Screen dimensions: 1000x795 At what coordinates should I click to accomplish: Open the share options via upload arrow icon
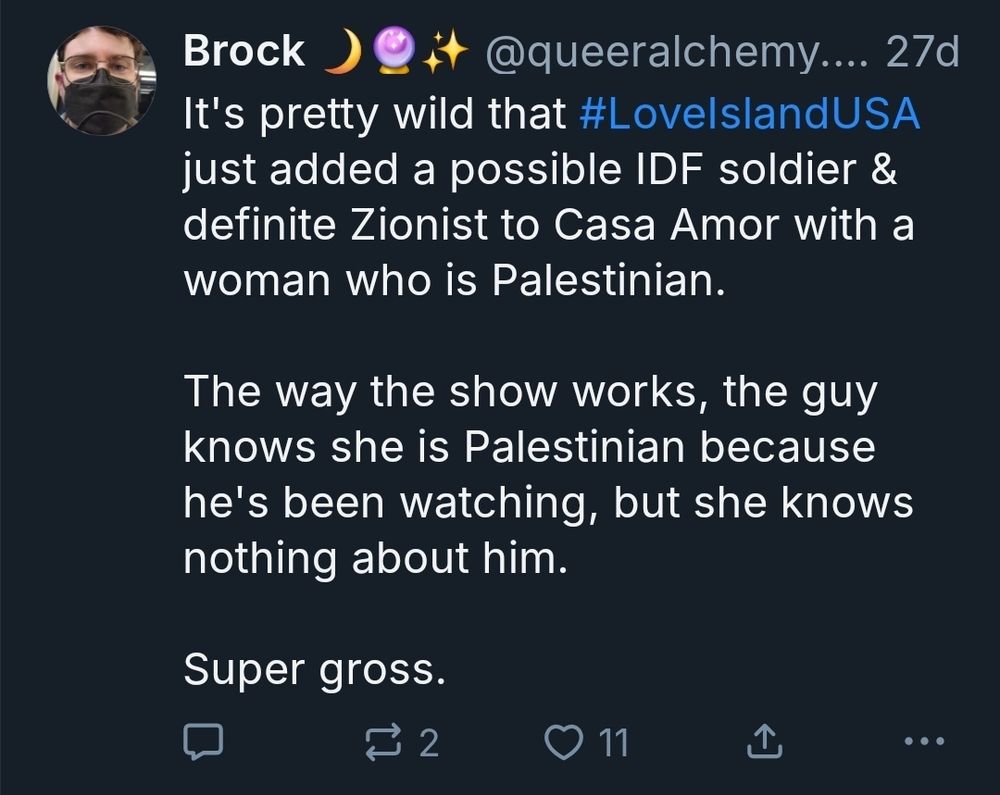765,742
